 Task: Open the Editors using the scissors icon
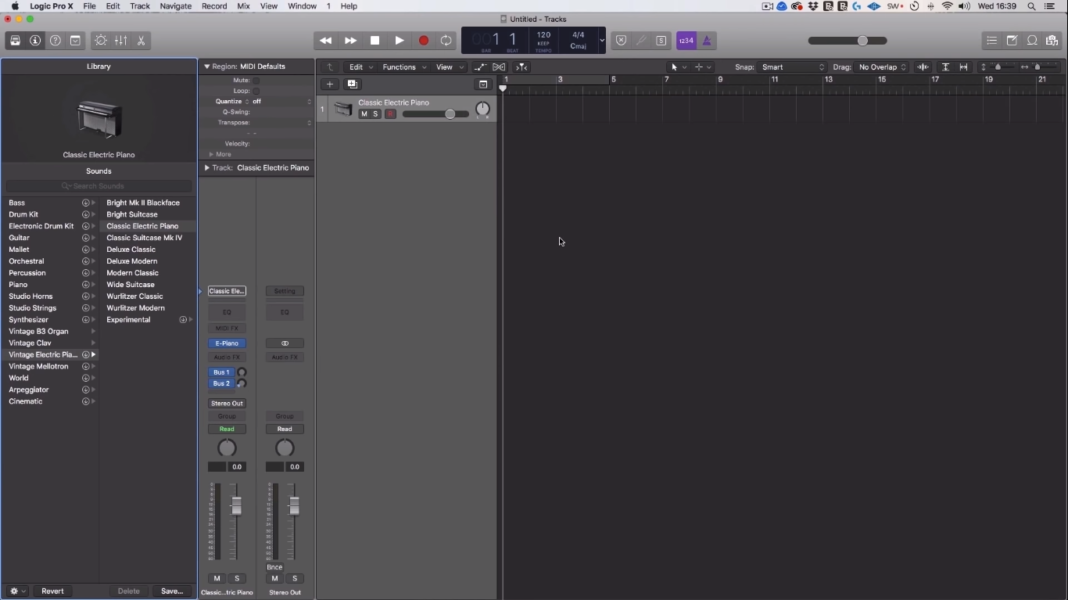141,40
